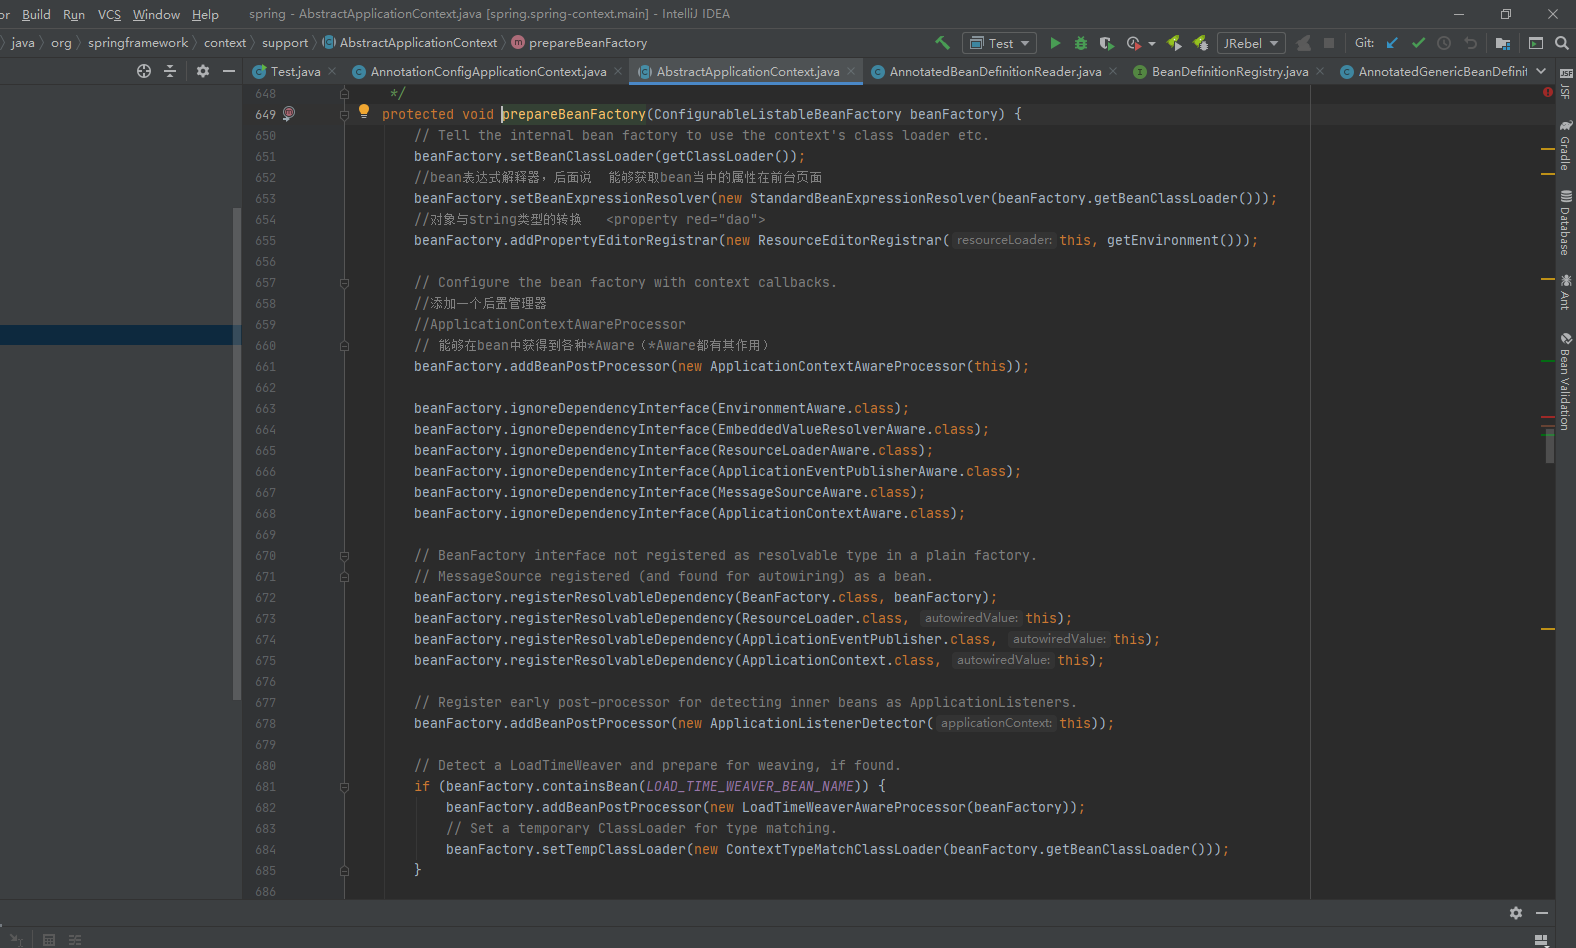Open the Database tool window
Screen dimensions: 1576x948
1565,223
